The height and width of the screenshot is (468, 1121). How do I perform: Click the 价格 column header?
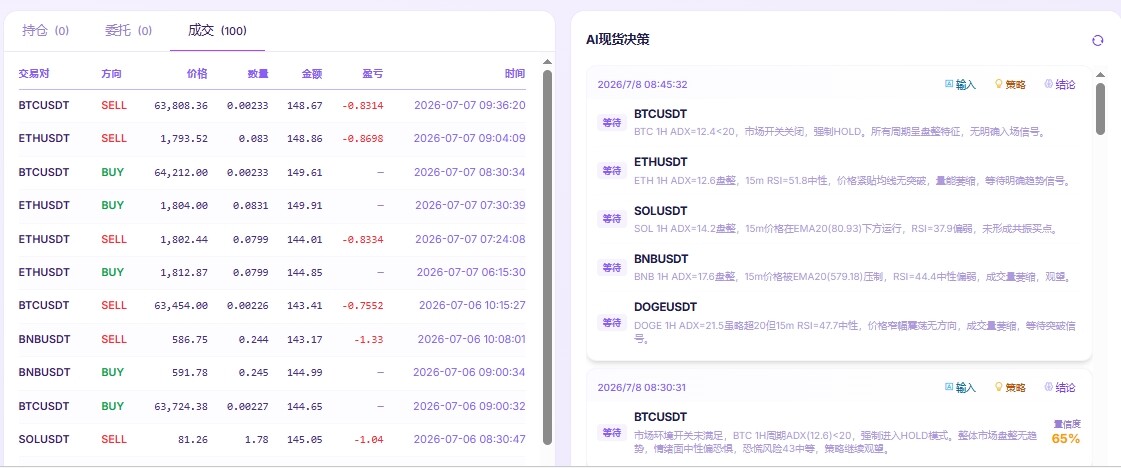click(x=197, y=73)
